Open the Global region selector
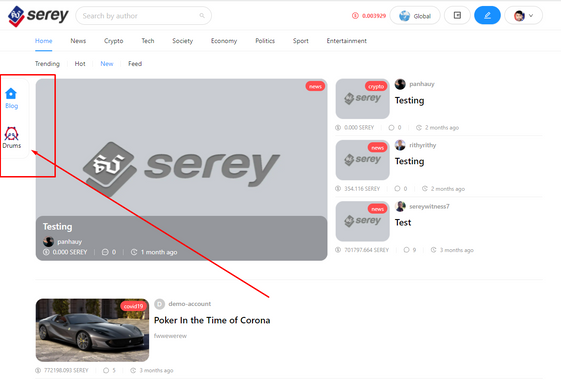Image resolution: width=561 pixels, height=380 pixels. point(415,16)
